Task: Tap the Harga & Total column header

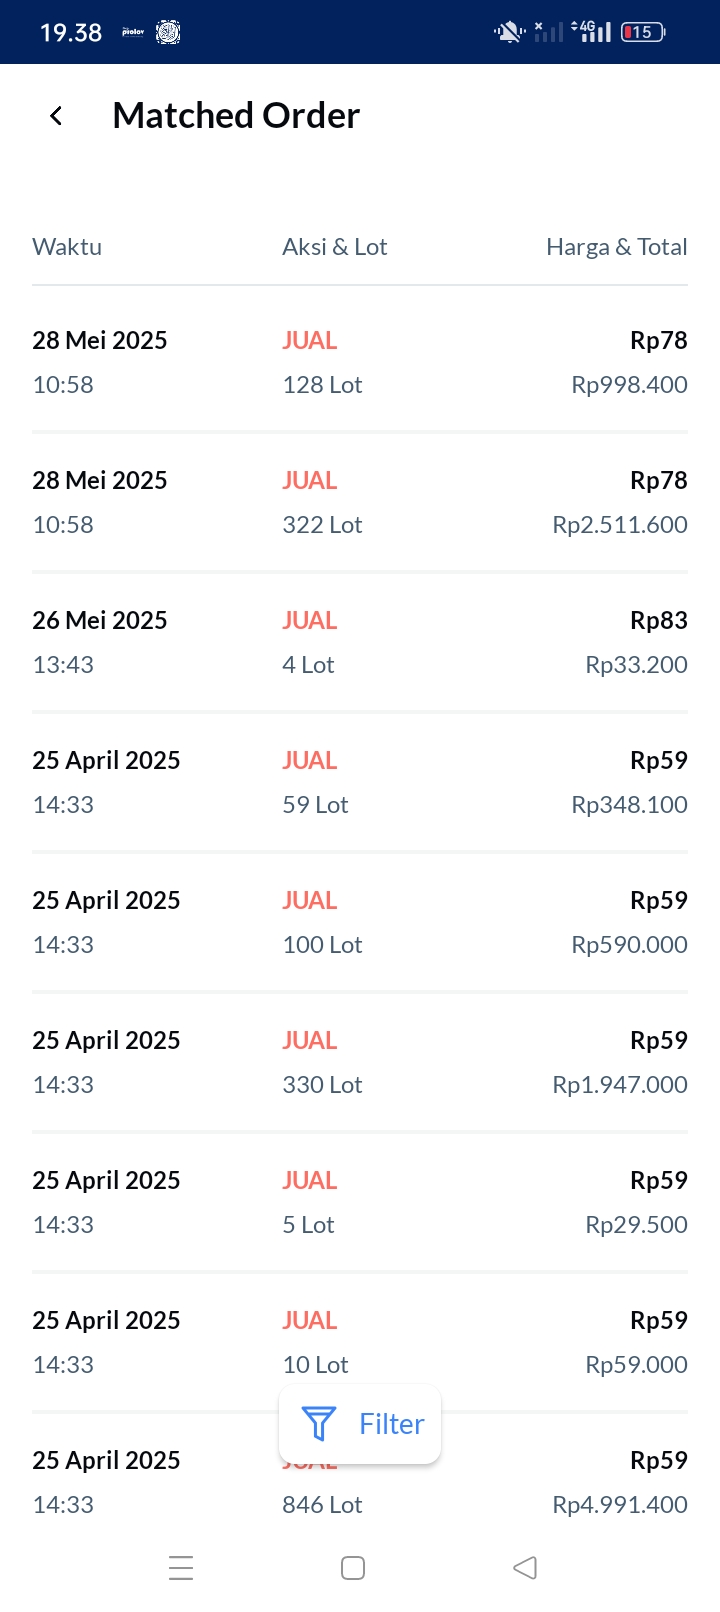Action: coord(616,247)
